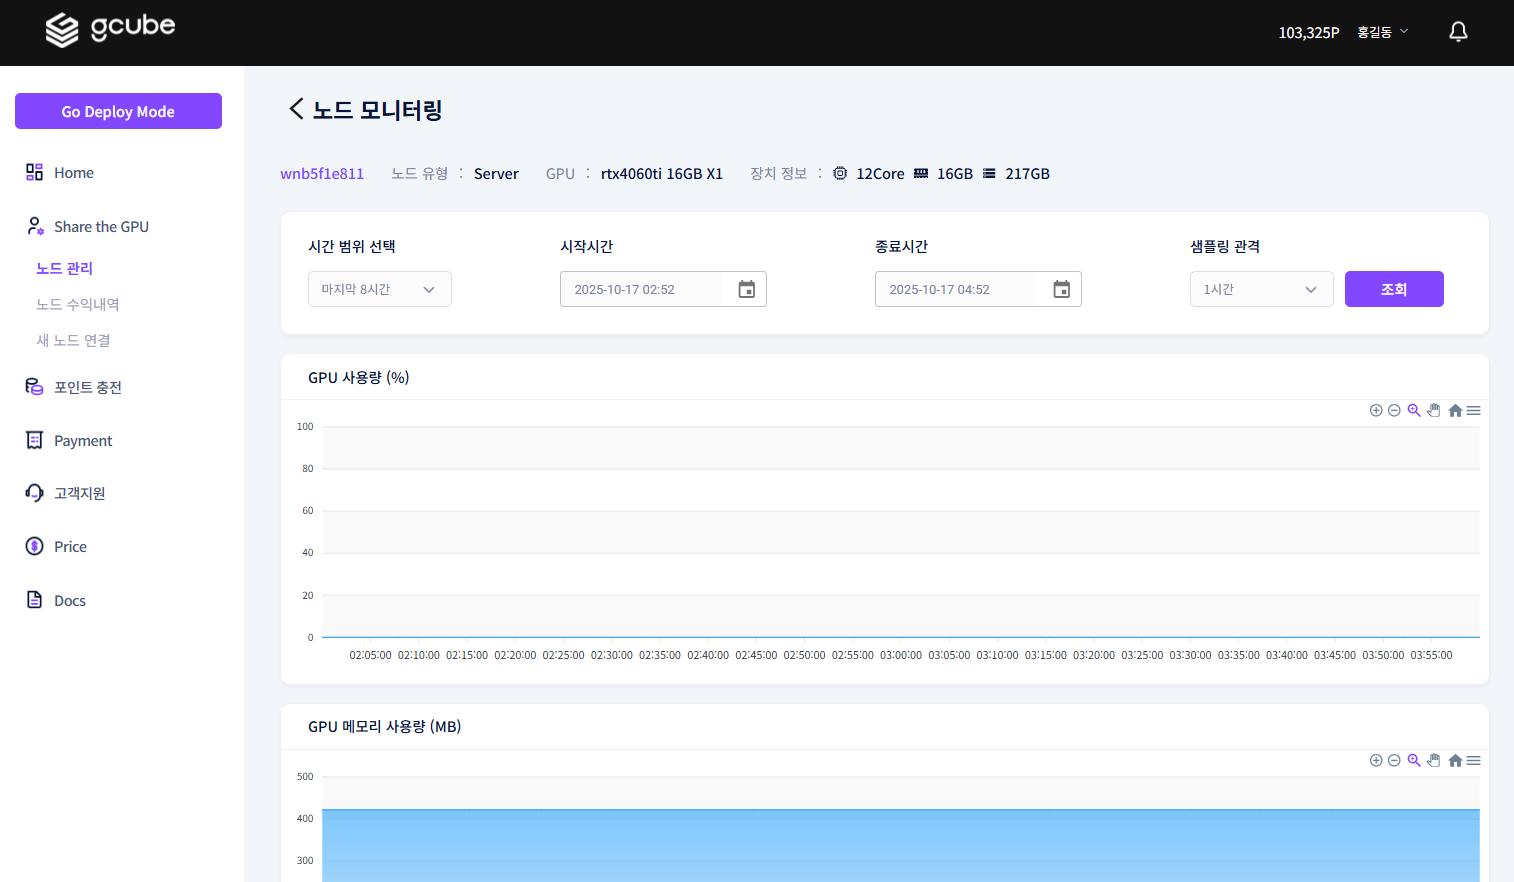Open the 샘플링 관격 dropdown

pos(1261,288)
